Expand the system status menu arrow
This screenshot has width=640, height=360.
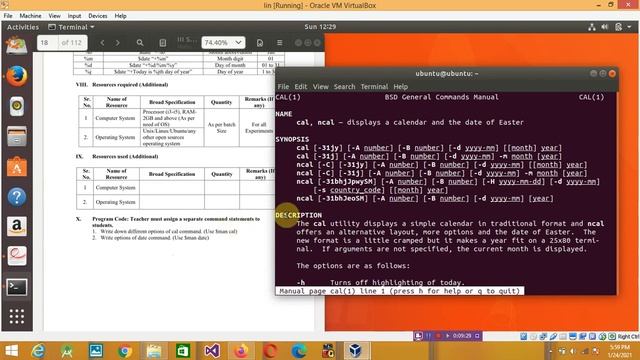(629, 27)
